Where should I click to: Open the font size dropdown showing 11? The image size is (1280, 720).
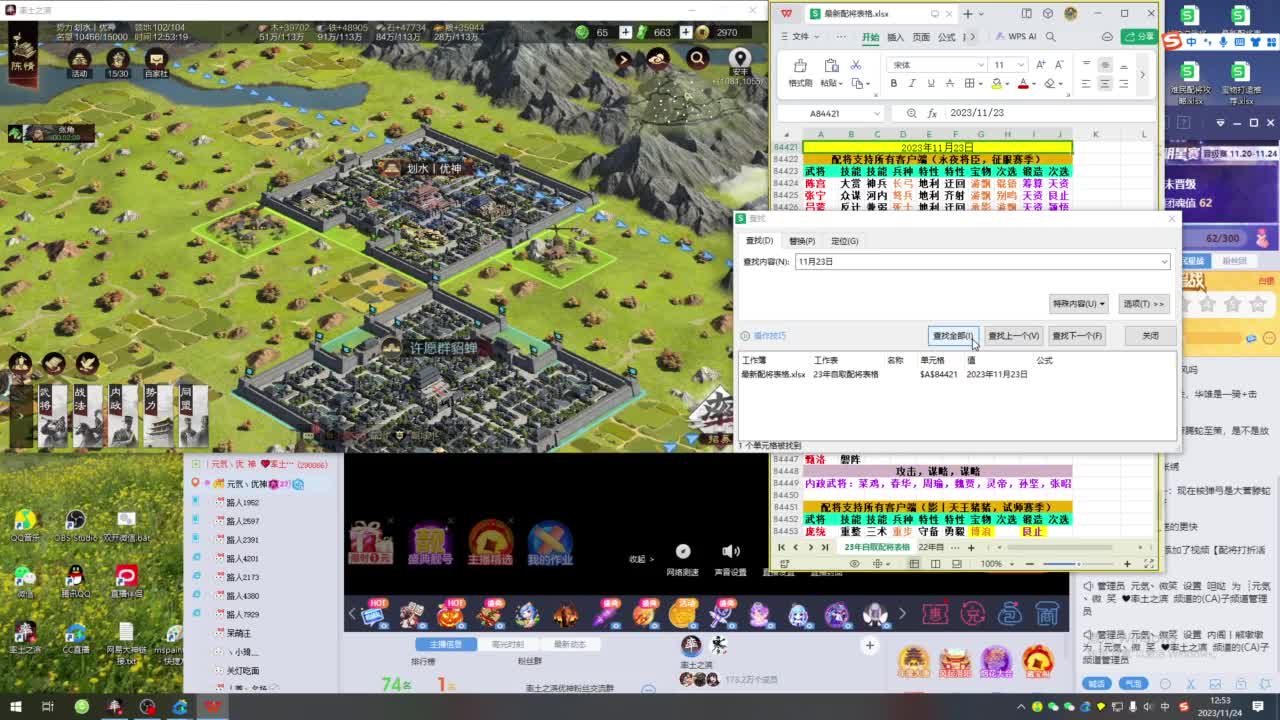click(1021, 65)
